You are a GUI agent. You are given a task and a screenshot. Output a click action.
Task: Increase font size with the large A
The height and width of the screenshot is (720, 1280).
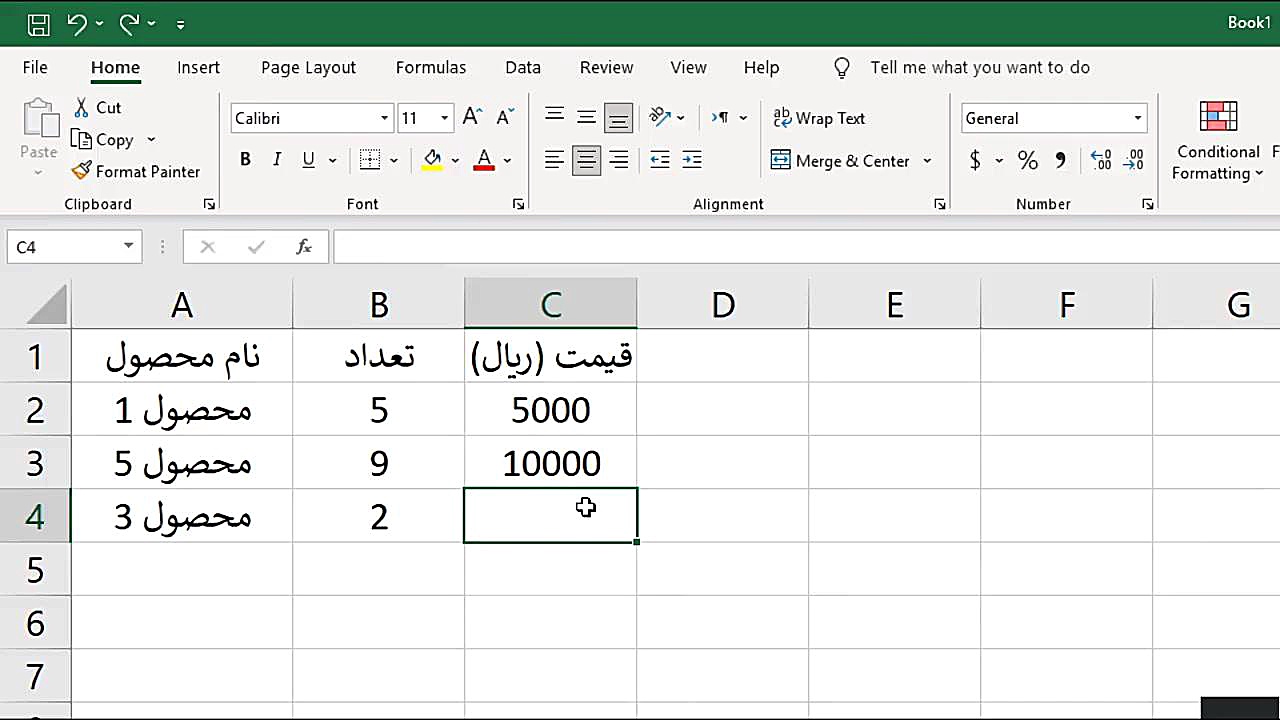pyautogui.click(x=473, y=117)
